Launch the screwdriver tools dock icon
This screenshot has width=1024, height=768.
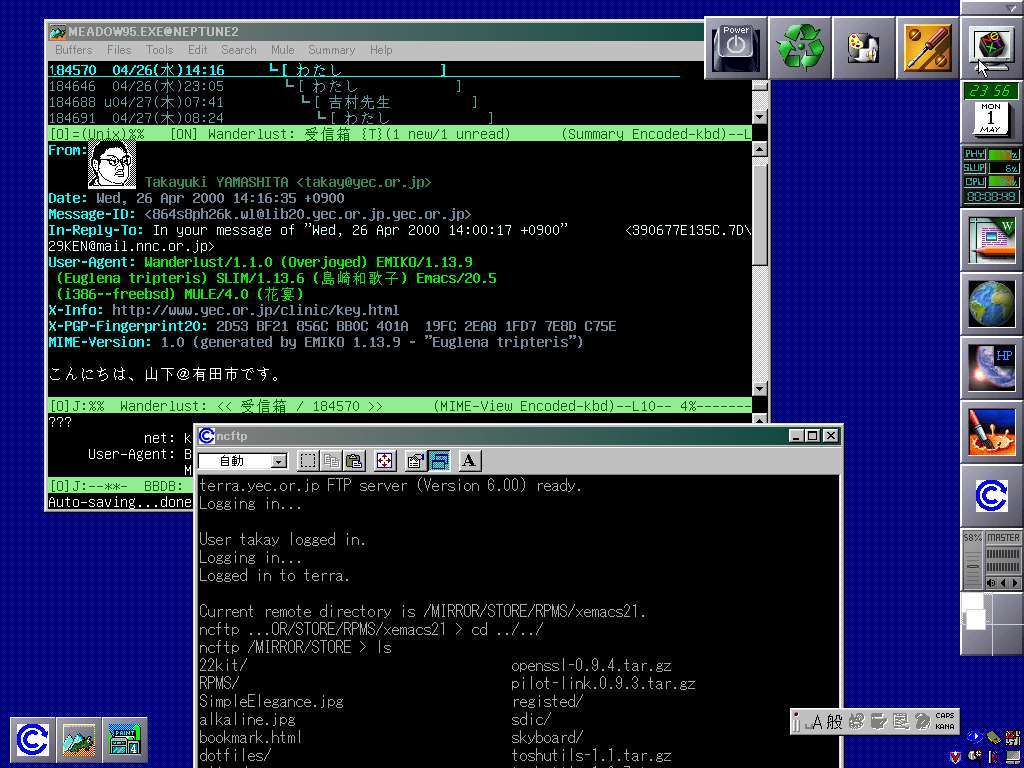pos(927,48)
